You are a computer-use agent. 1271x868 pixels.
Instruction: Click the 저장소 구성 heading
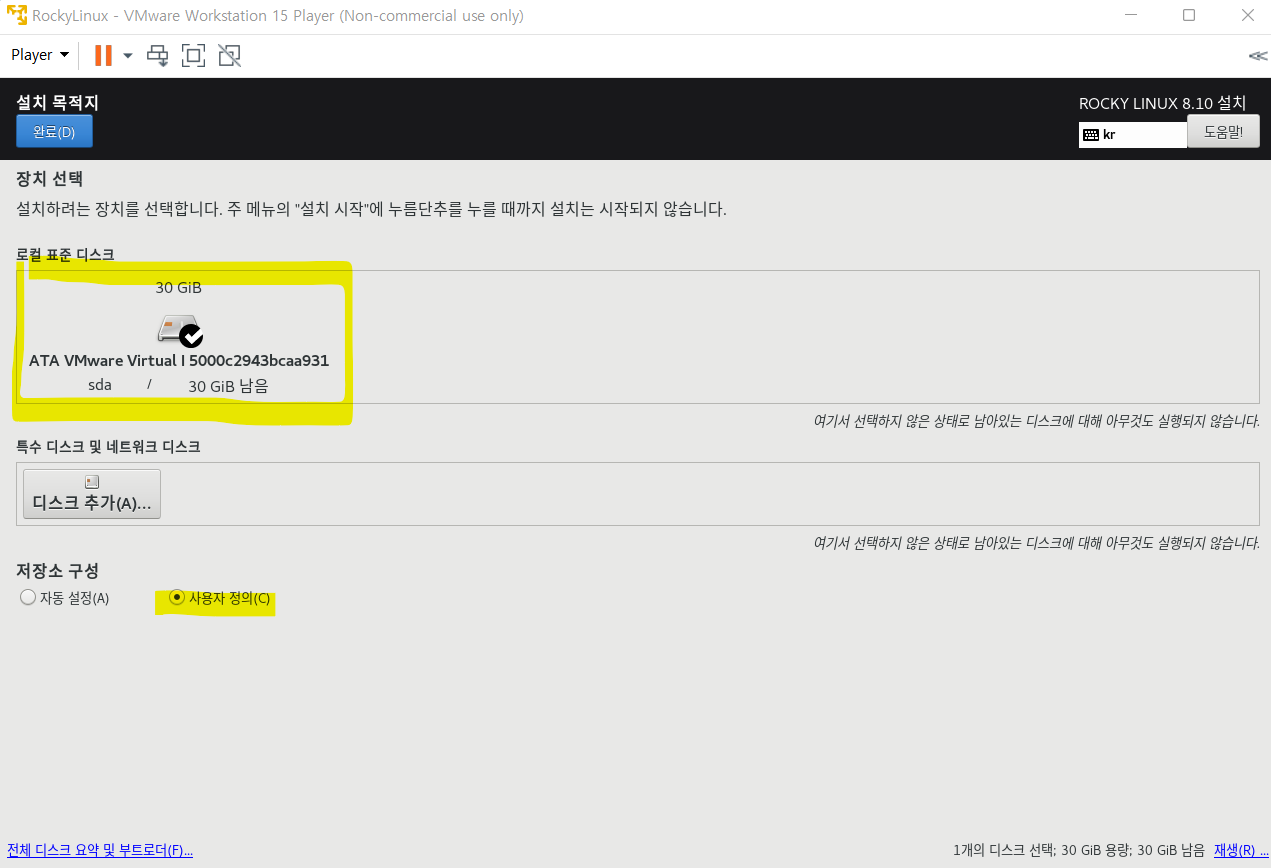point(58,570)
